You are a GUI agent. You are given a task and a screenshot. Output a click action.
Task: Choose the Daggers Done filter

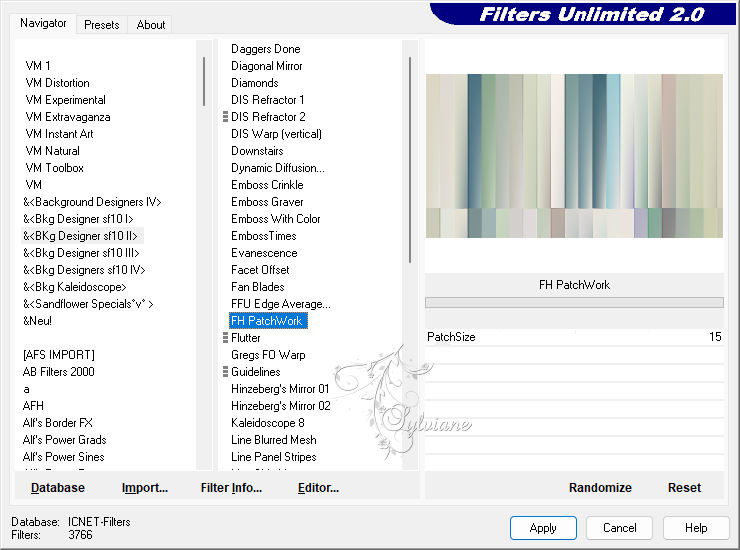coord(266,49)
